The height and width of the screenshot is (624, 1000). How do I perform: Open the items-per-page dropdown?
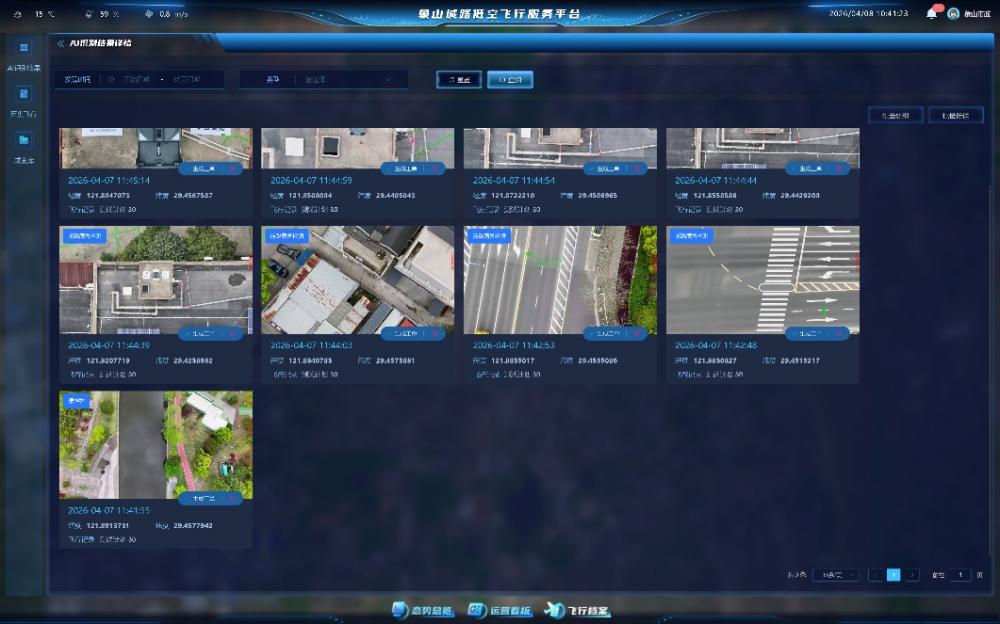tap(835, 575)
